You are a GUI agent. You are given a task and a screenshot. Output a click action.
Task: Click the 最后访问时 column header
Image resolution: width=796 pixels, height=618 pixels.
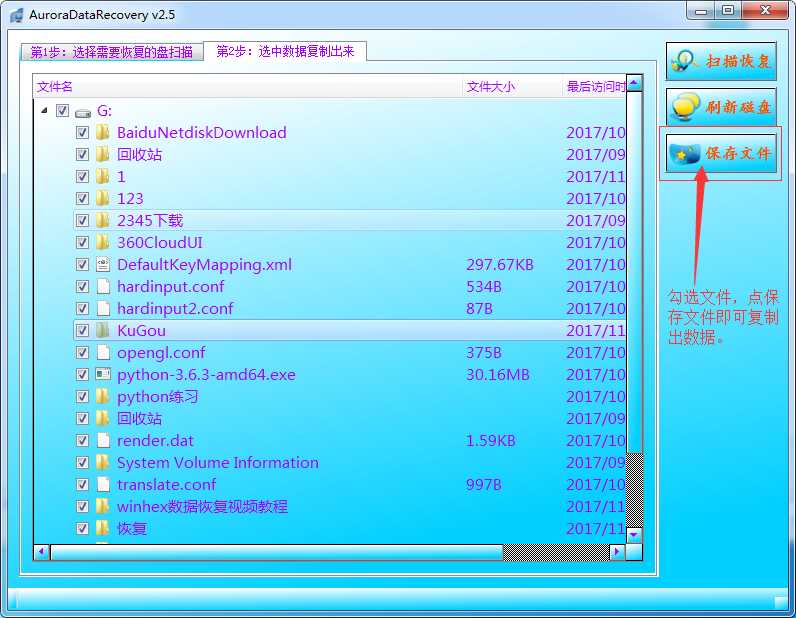[596, 87]
